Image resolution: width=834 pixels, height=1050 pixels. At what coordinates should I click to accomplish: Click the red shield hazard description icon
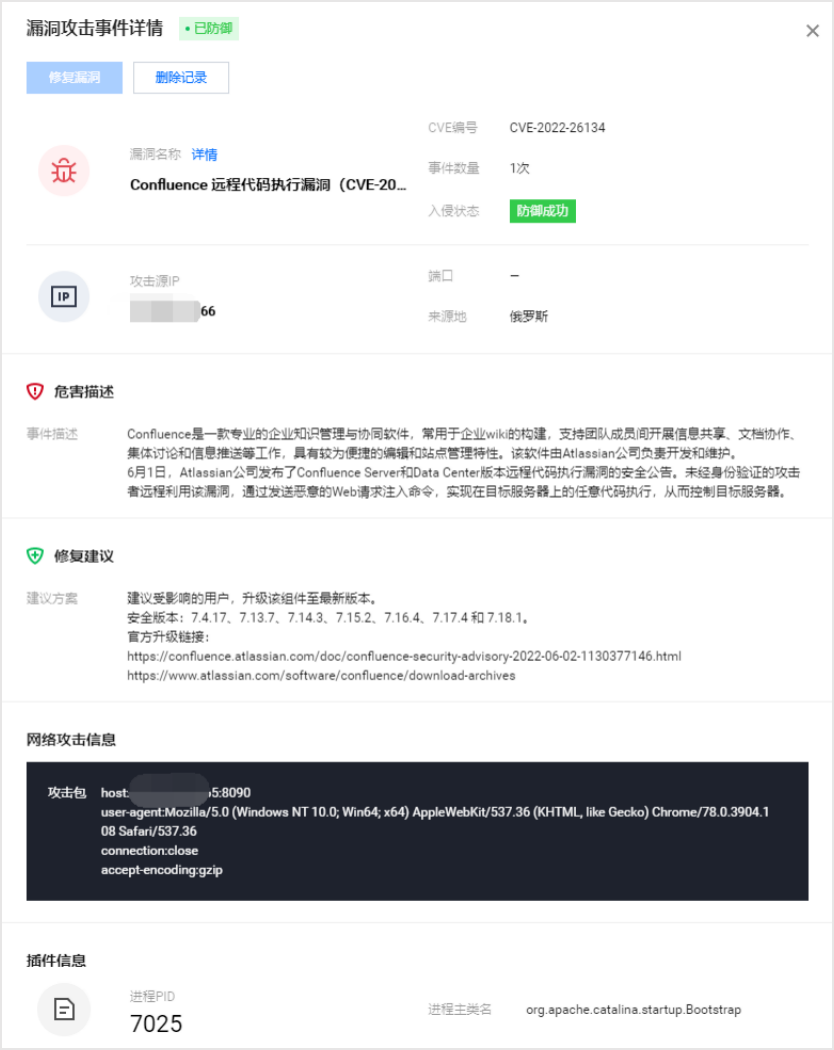tap(35, 391)
